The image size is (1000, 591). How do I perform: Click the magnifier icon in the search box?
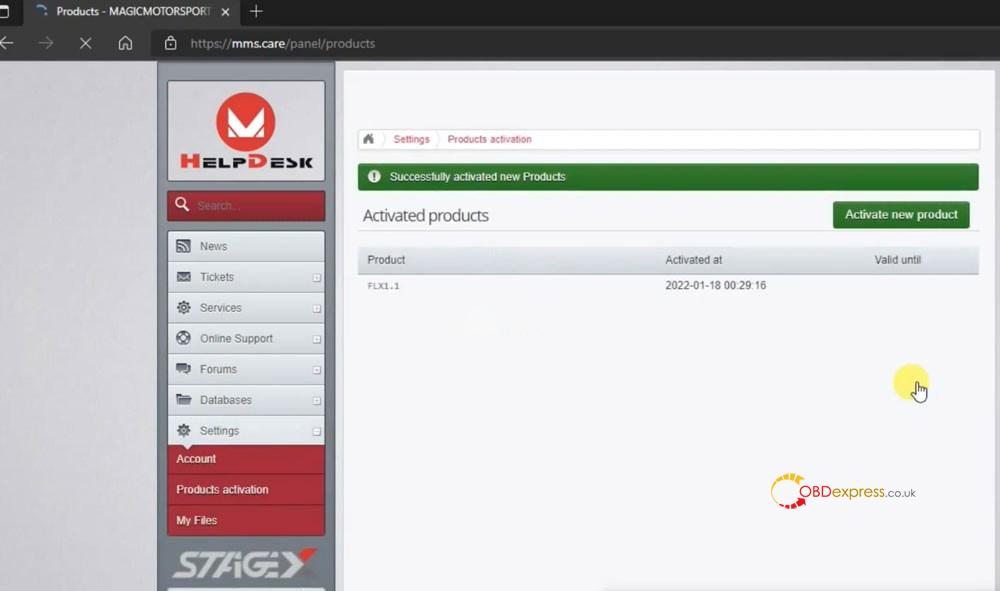(181, 205)
